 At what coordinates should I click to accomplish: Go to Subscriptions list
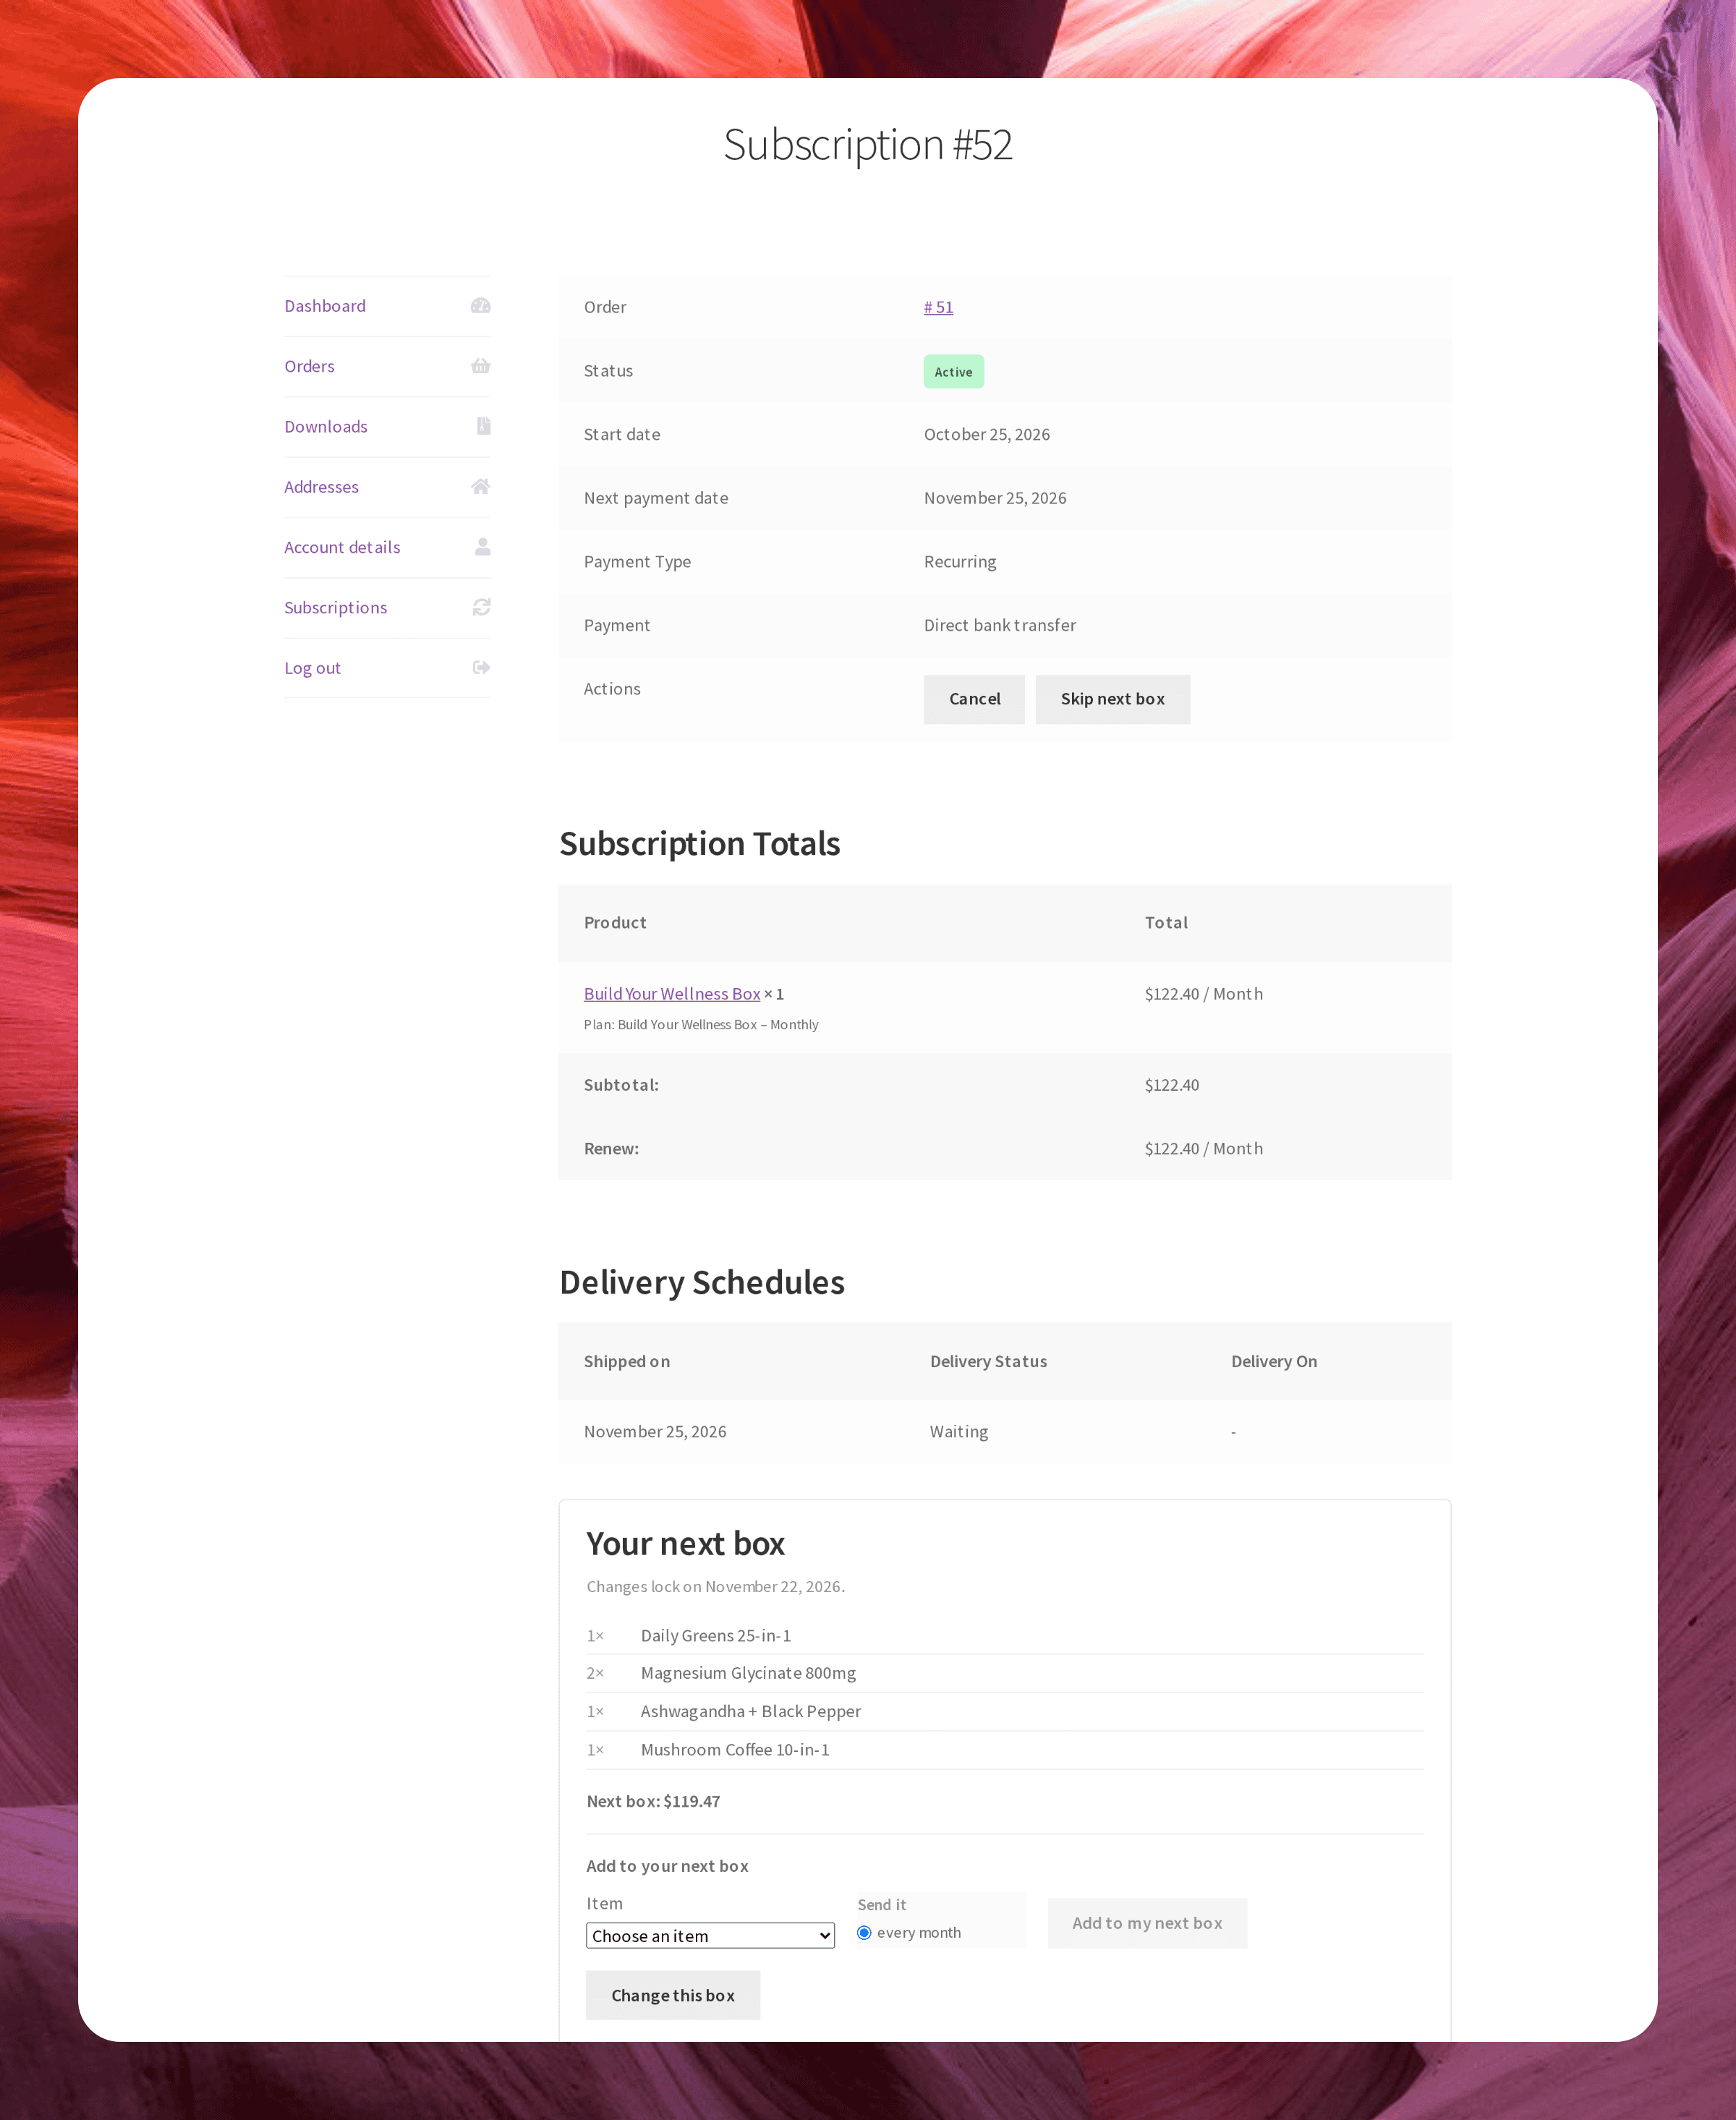(335, 608)
